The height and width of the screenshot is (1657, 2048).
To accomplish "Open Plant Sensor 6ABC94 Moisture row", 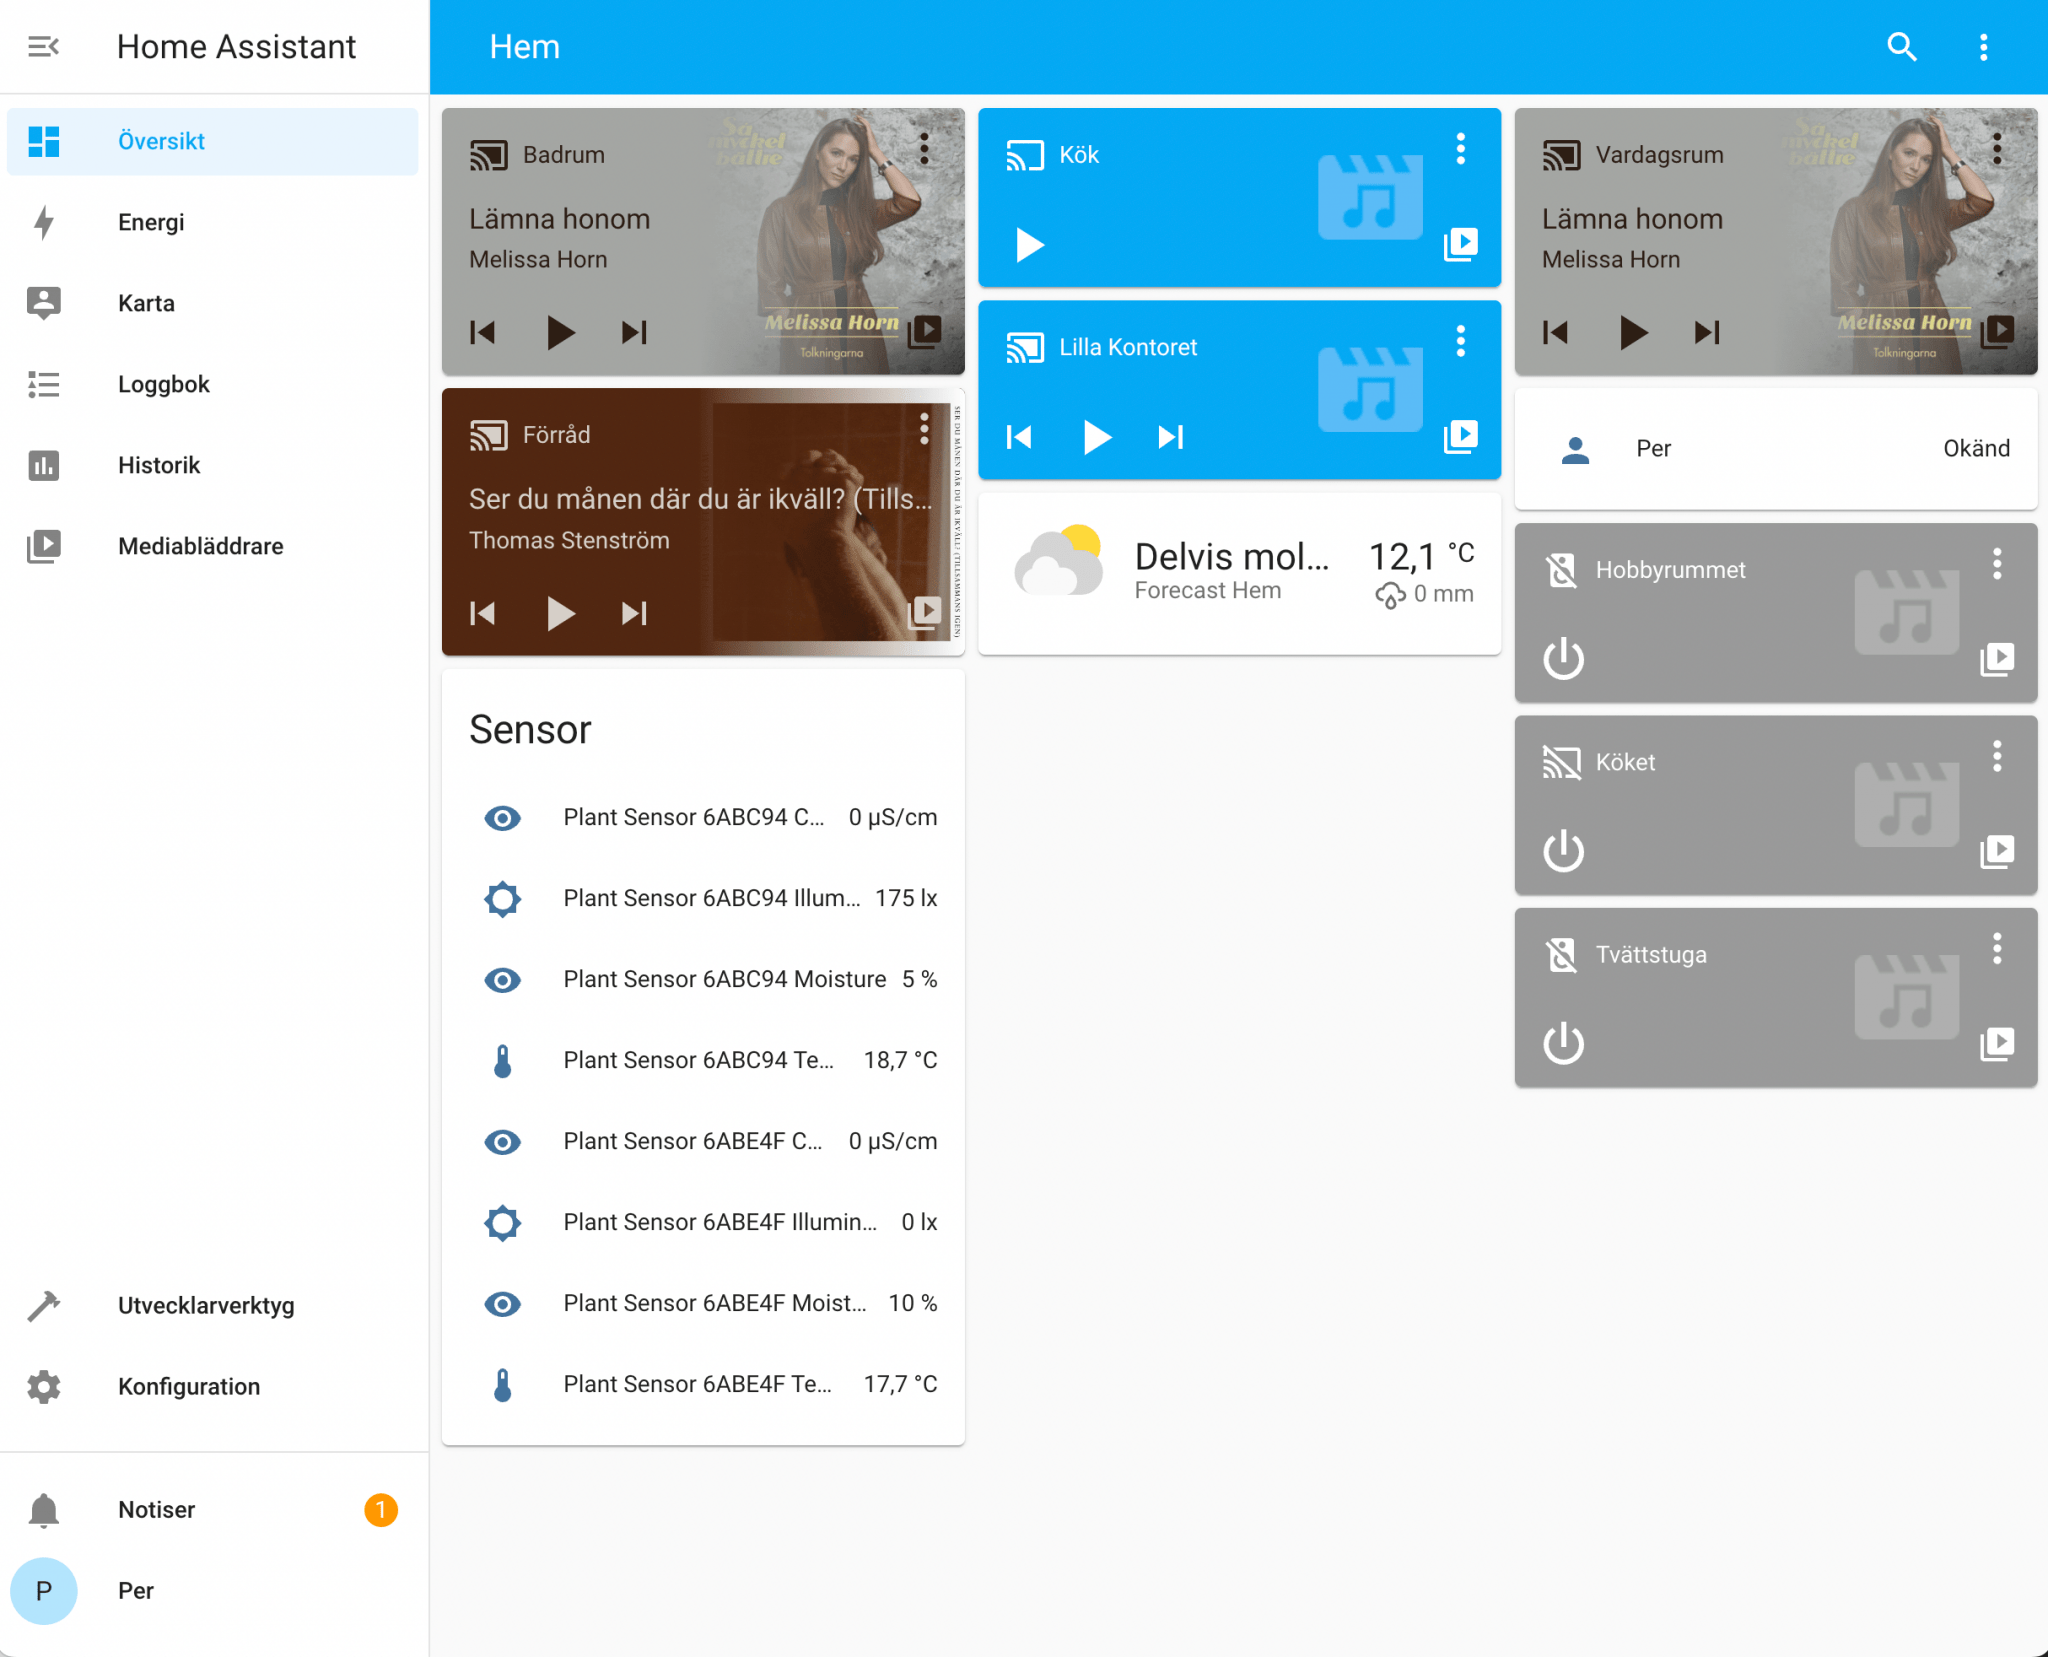I will click(703, 979).
